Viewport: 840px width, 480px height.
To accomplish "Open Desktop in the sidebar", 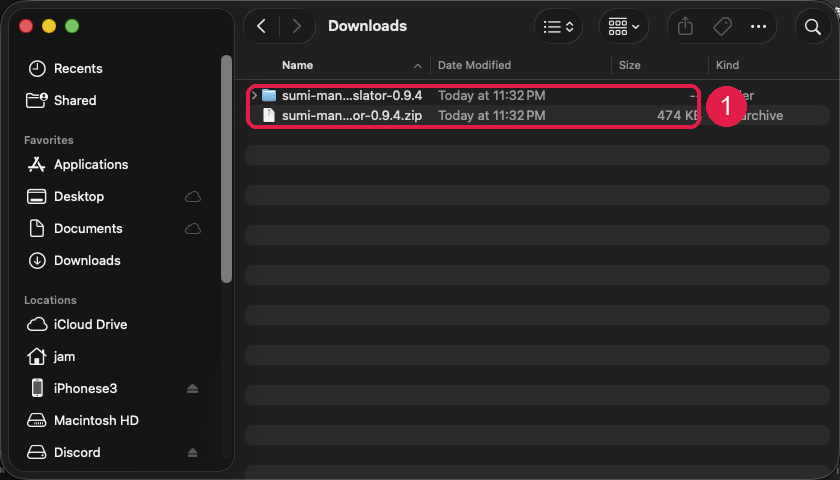I will (x=79, y=197).
